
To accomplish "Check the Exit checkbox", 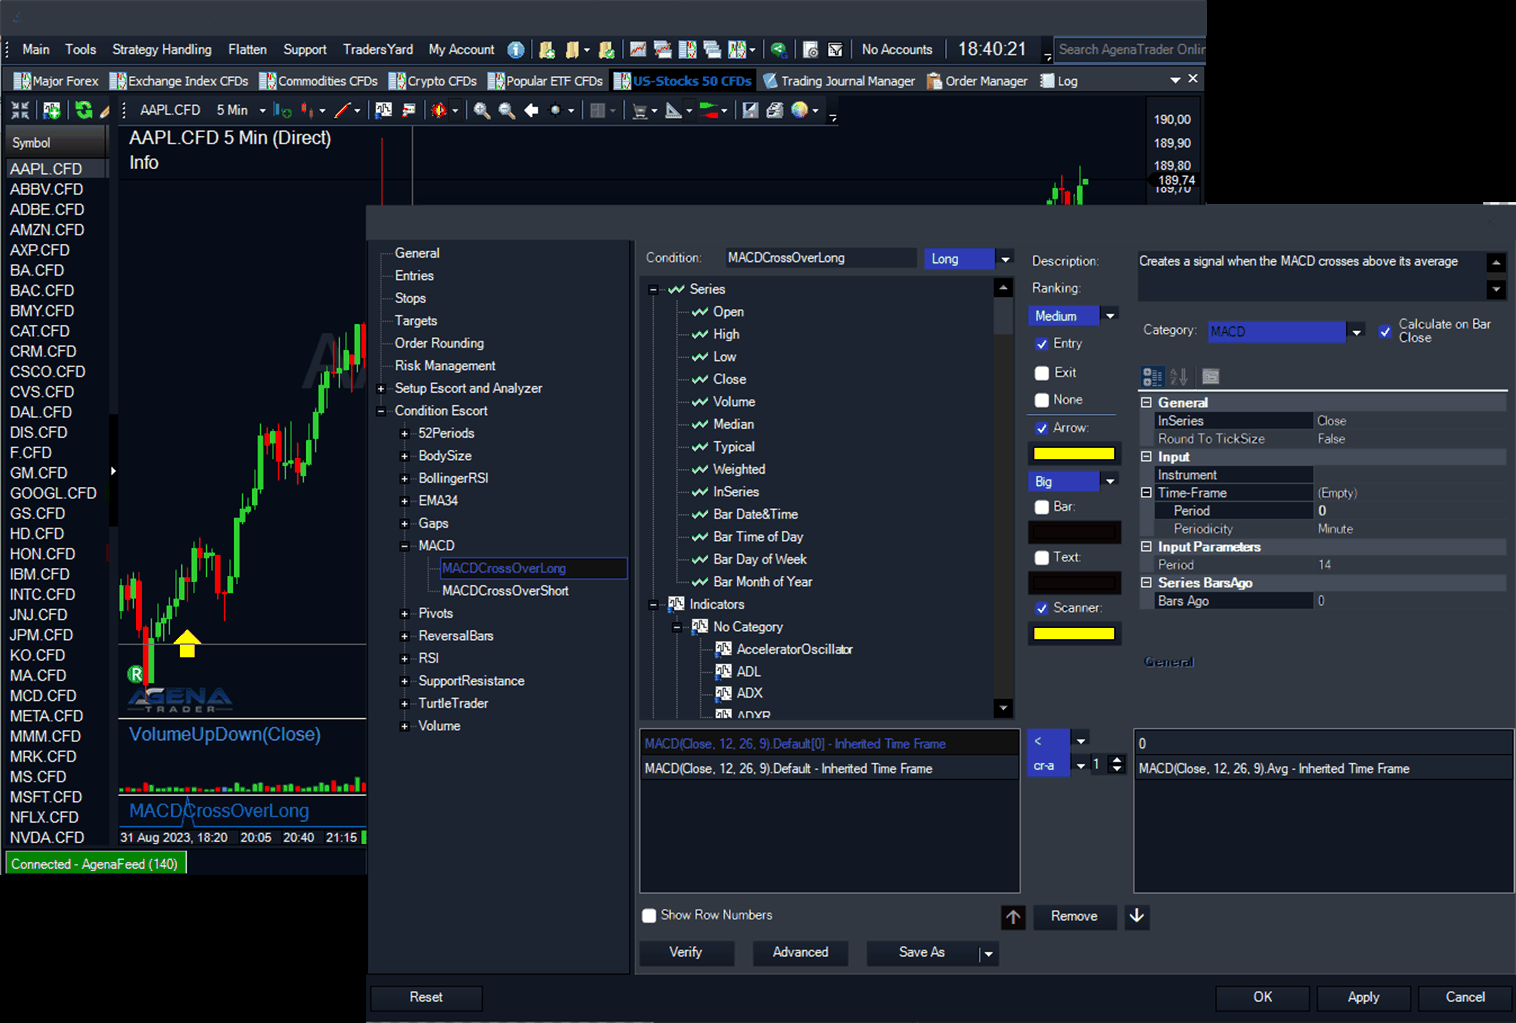I will point(1042,373).
